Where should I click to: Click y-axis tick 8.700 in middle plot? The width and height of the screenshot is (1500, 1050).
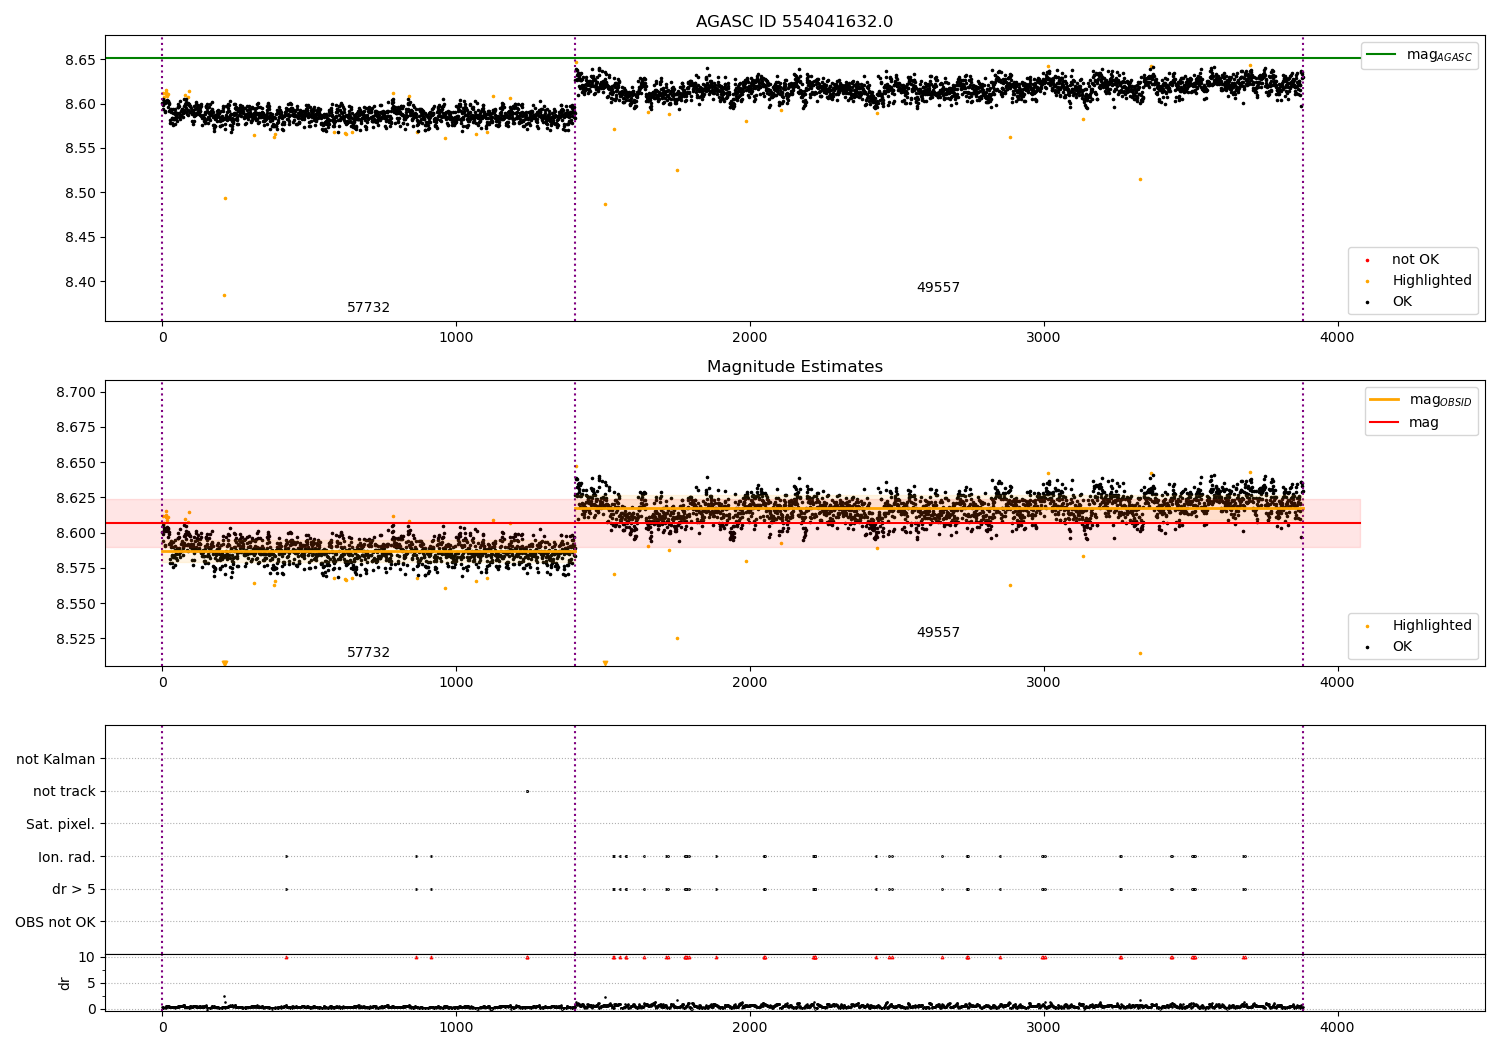point(76,392)
